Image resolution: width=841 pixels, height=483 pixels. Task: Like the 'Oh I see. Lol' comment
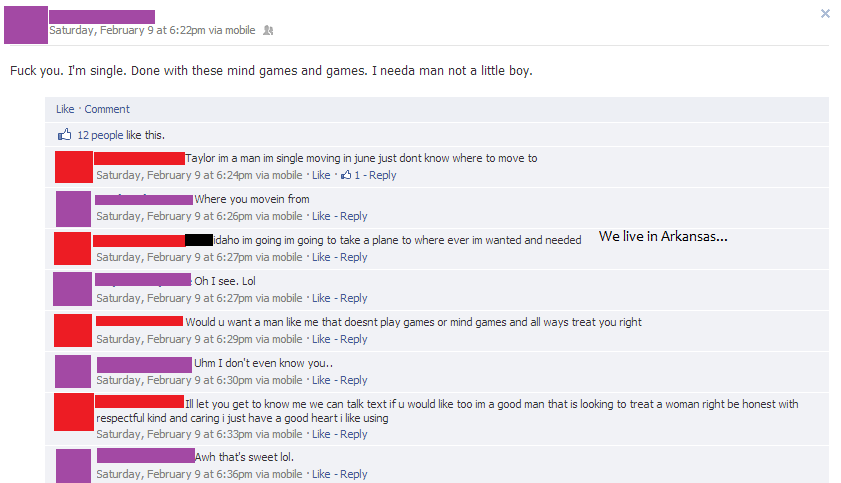click(321, 298)
